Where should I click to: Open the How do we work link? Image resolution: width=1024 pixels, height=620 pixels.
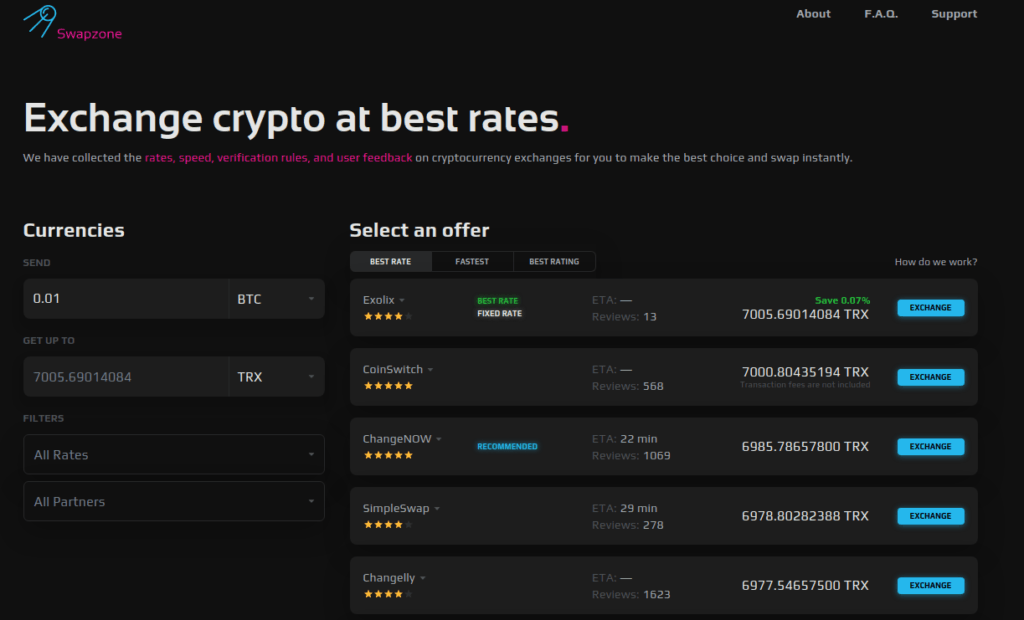(x=936, y=260)
